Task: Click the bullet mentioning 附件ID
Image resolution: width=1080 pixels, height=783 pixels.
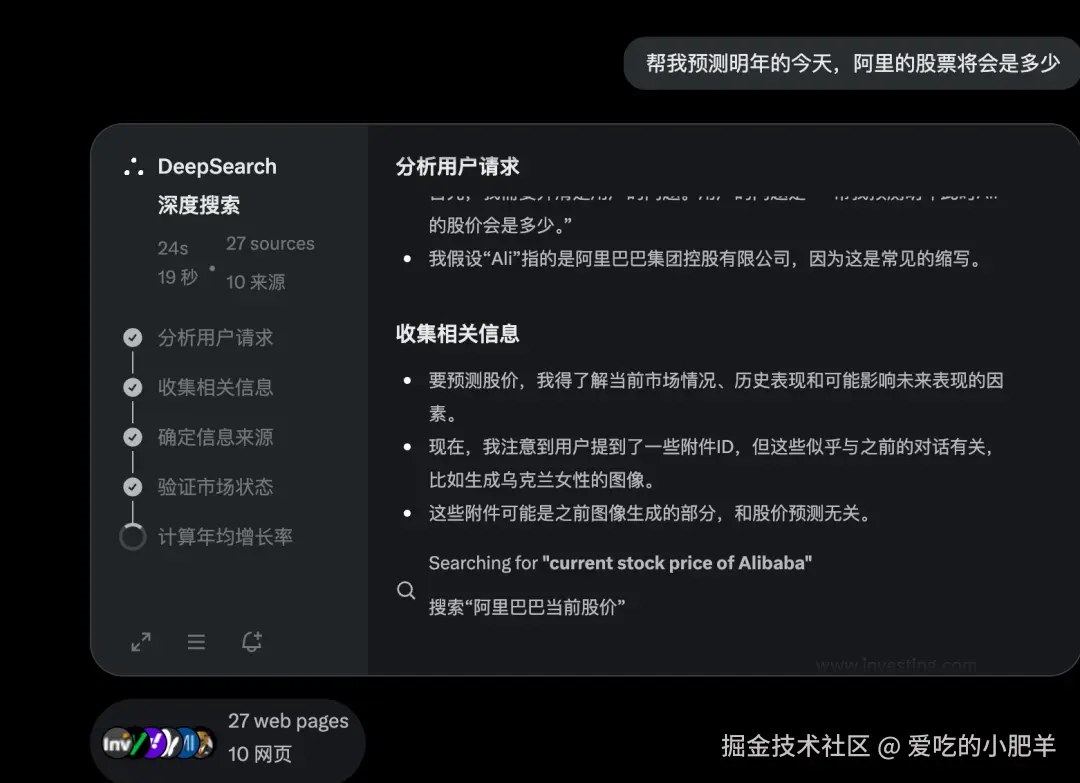Action: [x=713, y=463]
